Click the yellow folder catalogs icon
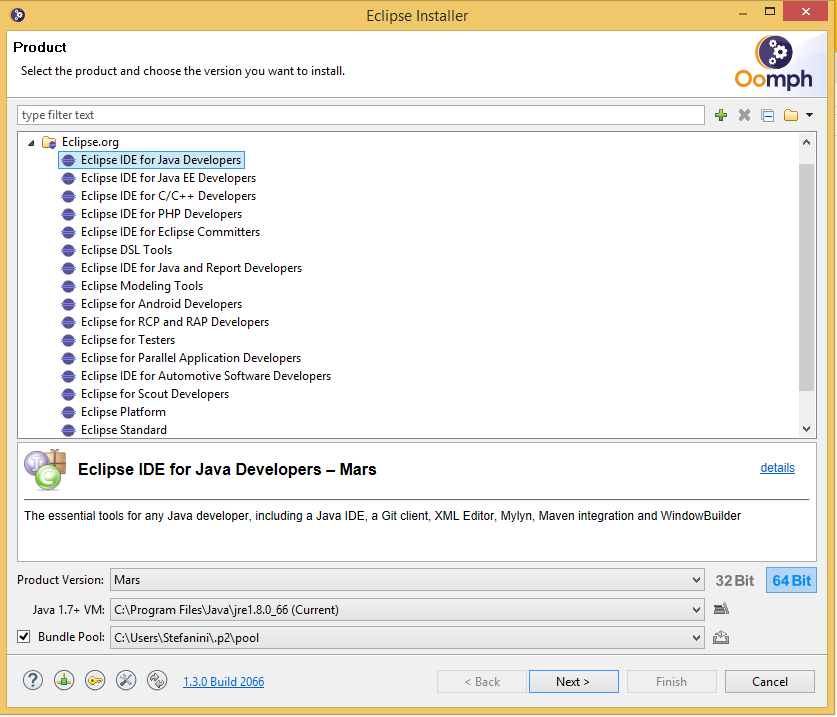This screenshot has height=717, width=837. click(791, 115)
